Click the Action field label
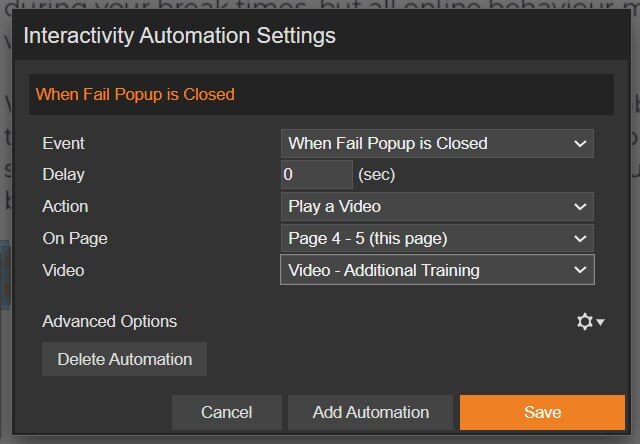The image size is (640, 444). [x=65, y=206]
